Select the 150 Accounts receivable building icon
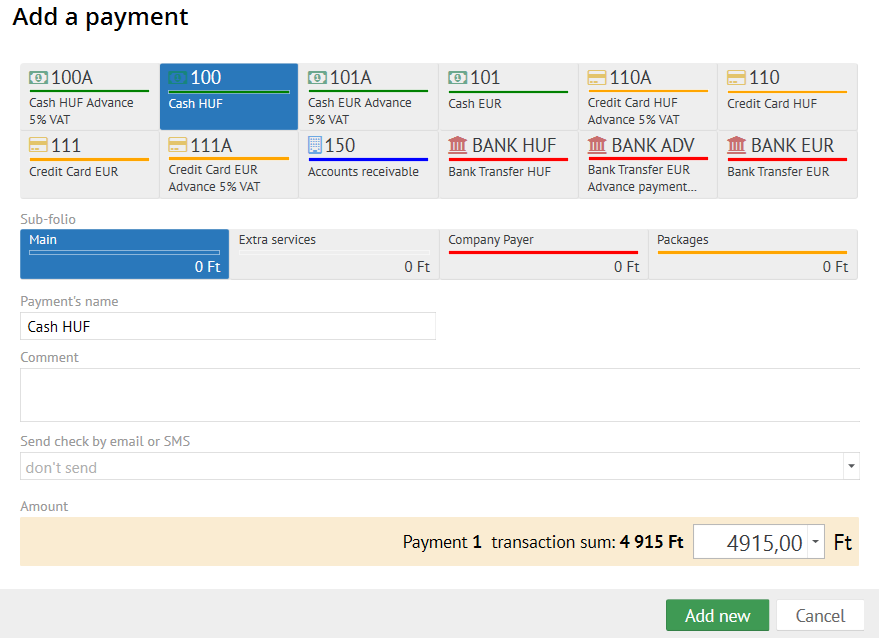Screen dimensions: 879x638 point(317,146)
